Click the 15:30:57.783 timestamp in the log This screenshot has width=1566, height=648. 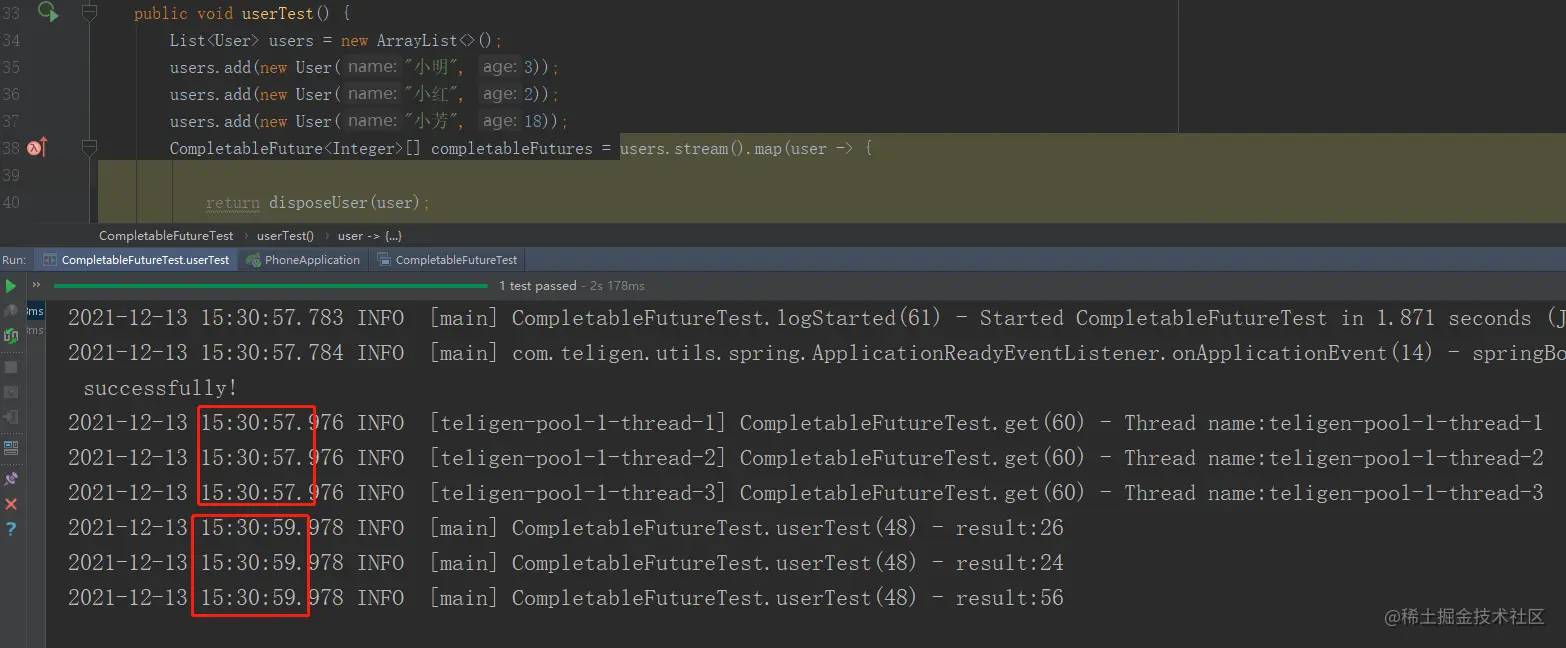272,318
